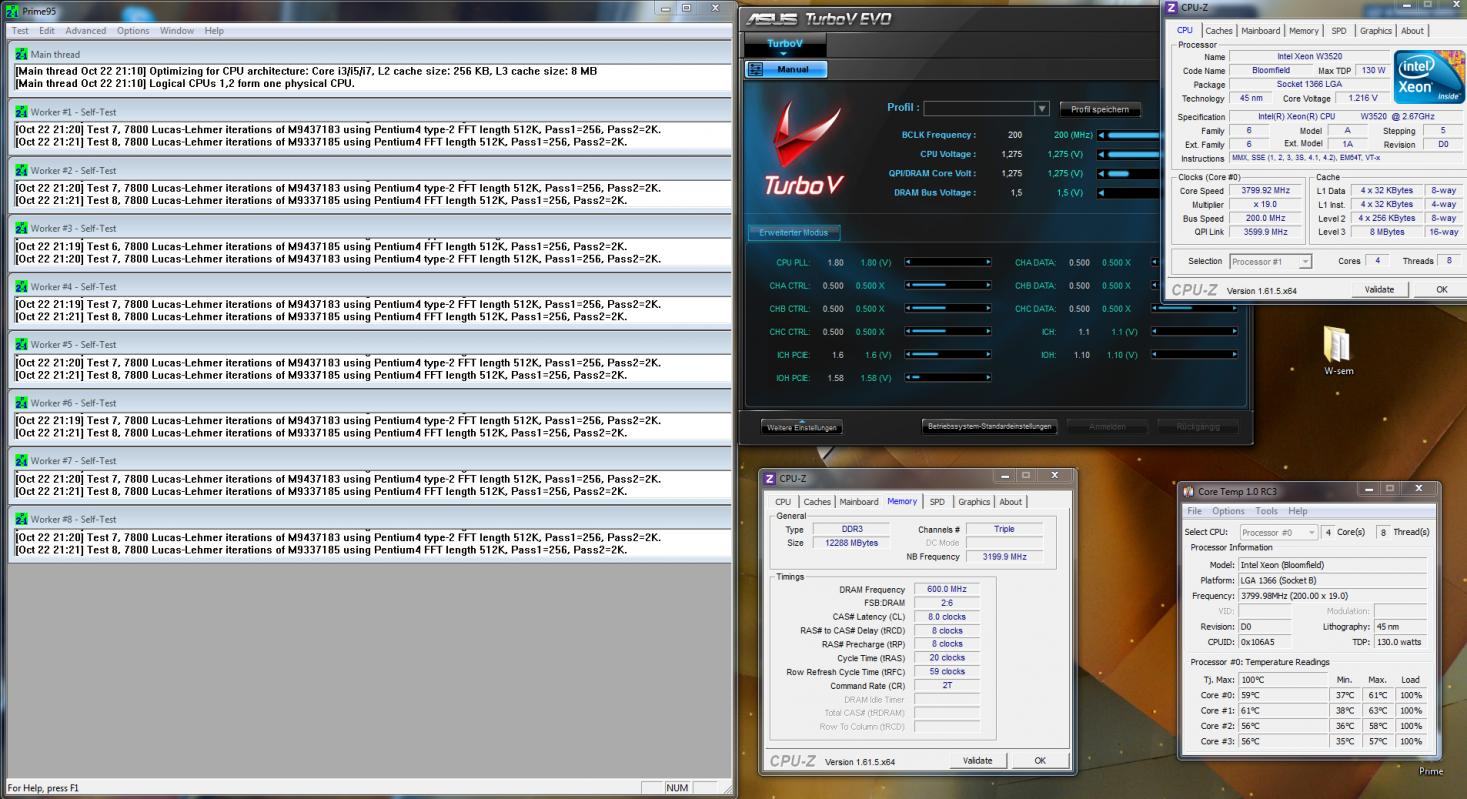This screenshot has width=1467, height=799.
Task: Click the Core Temp title bar icon
Action: [x=1189, y=491]
